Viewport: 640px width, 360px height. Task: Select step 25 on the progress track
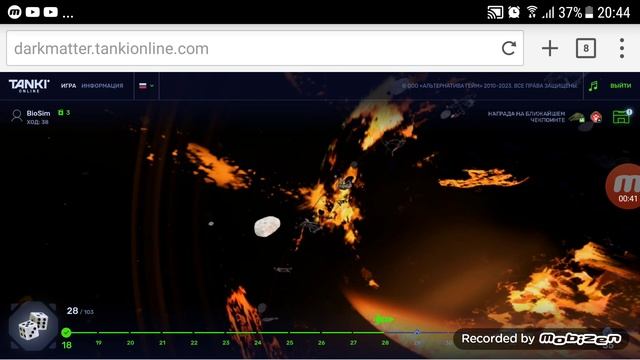(x=290, y=342)
